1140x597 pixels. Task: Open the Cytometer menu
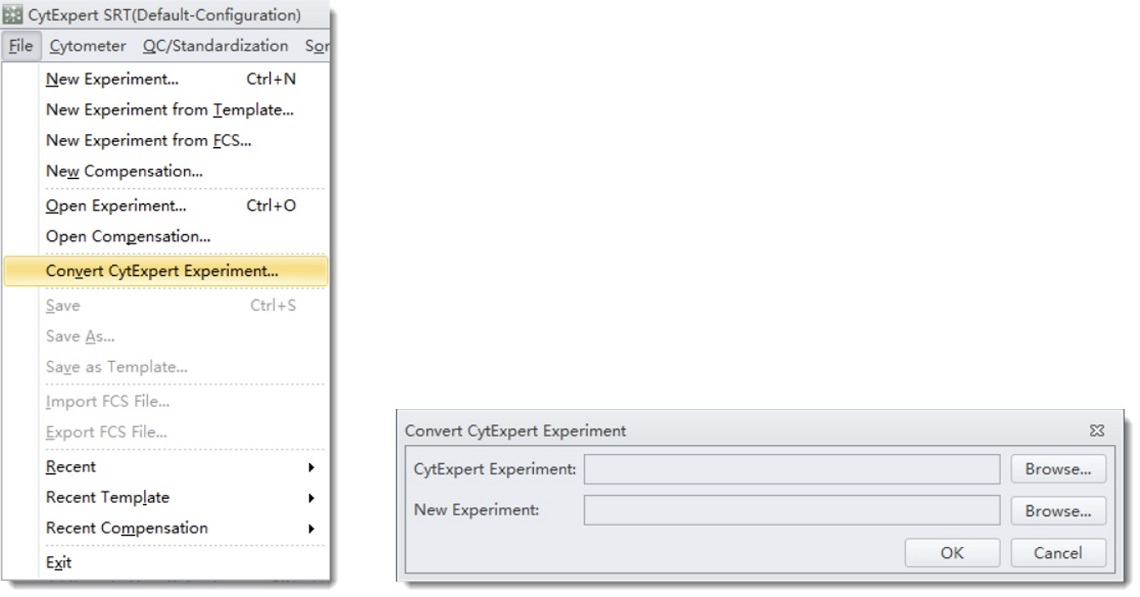tap(87, 46)
